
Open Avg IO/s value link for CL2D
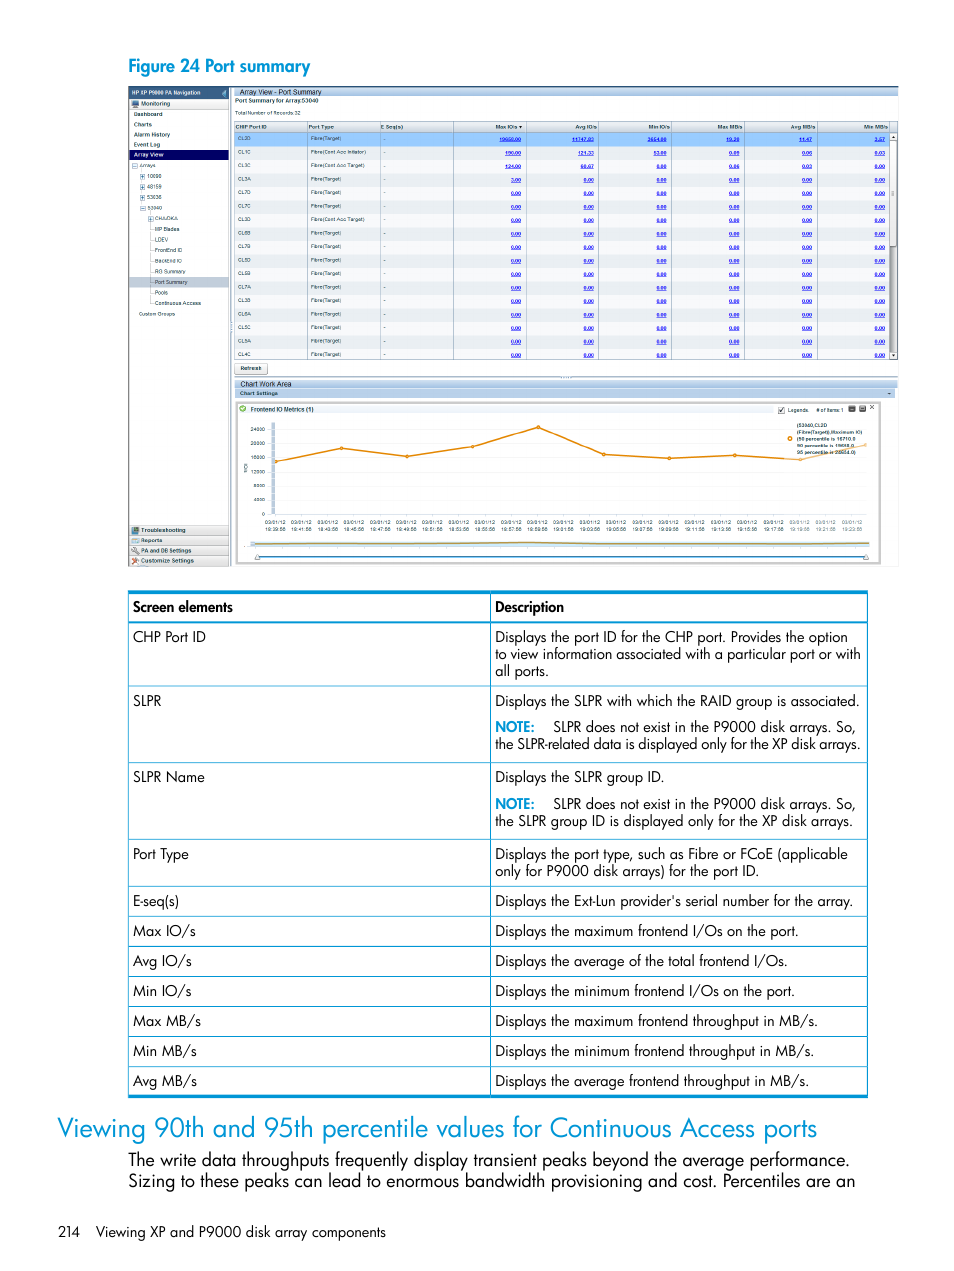tap(583, 139)
